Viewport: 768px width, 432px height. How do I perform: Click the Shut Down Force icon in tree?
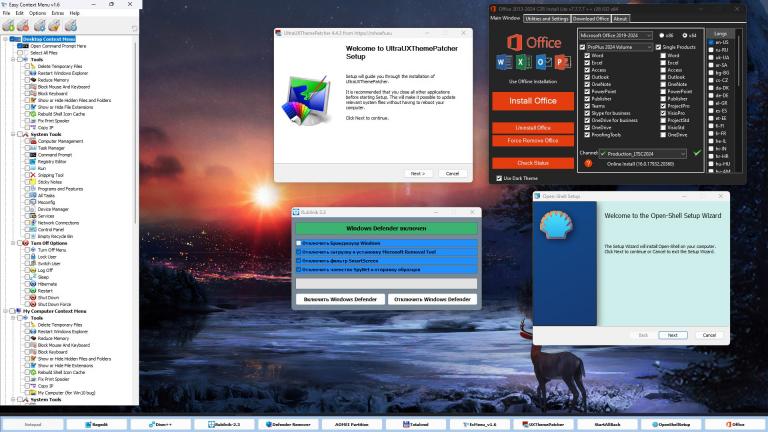[33, 304]
